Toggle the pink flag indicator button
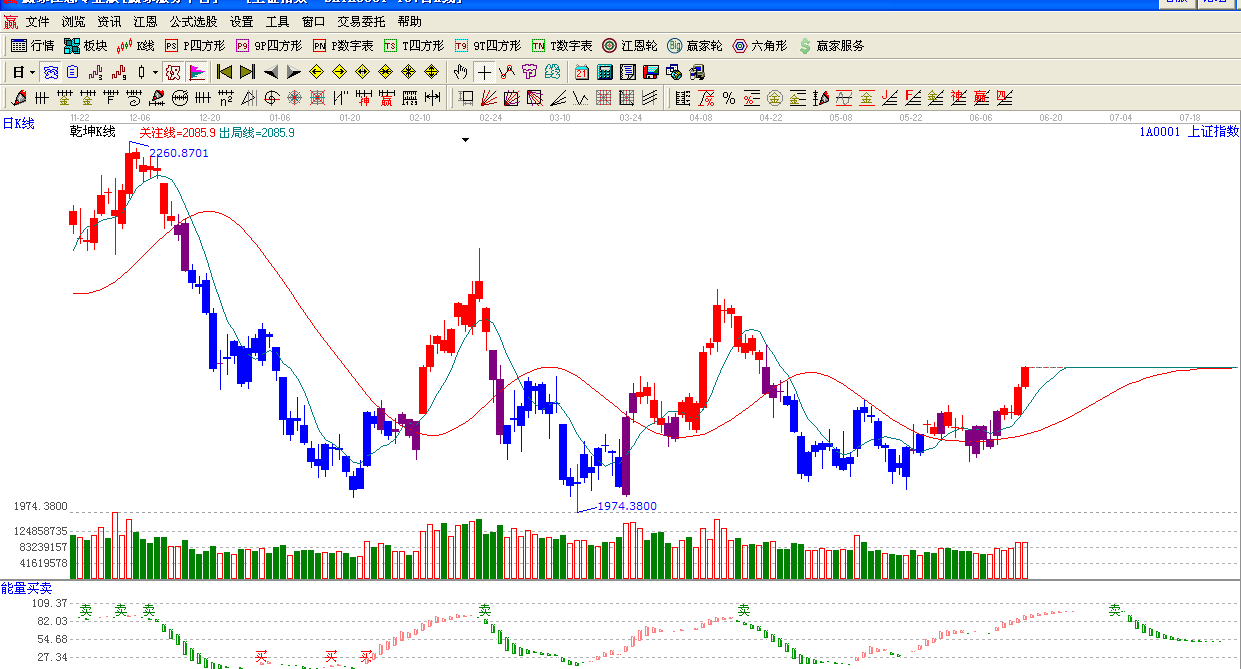The height and width of the screenshot is (669, 1241). click(x=196, y=72)
